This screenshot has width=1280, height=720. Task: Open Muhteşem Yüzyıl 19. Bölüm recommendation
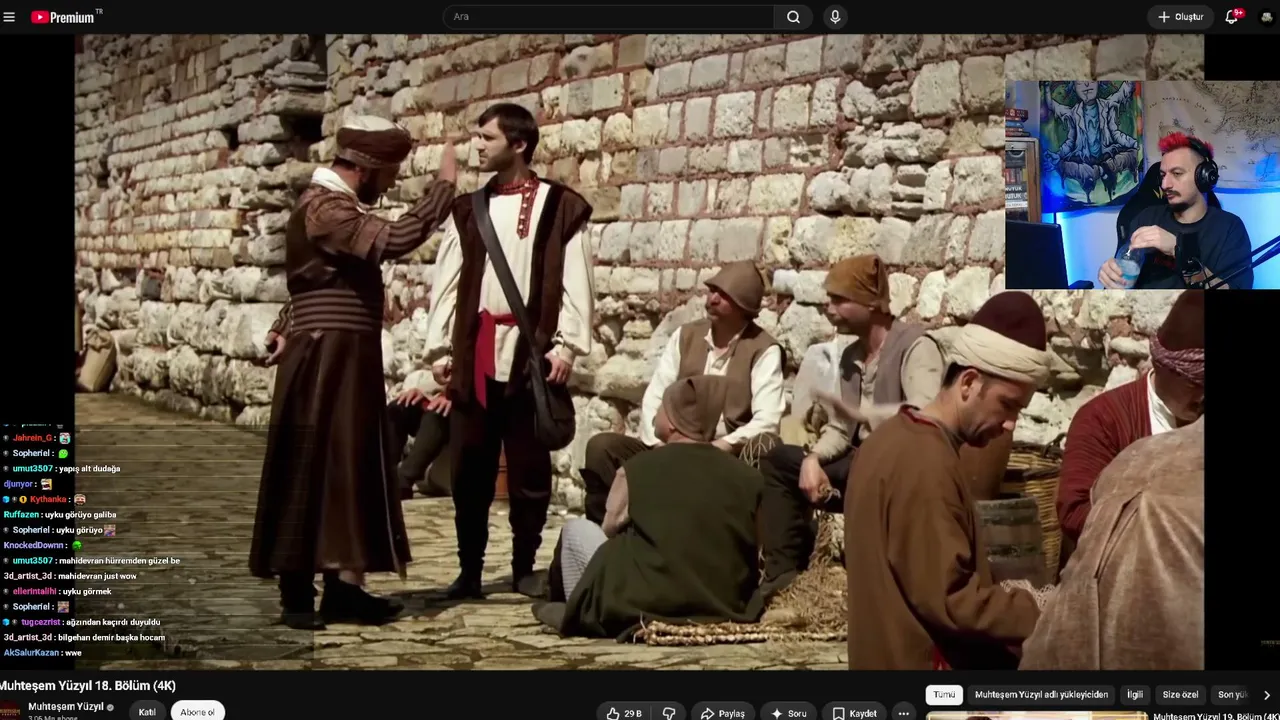pyautogui.click(x=1216, y=716)
